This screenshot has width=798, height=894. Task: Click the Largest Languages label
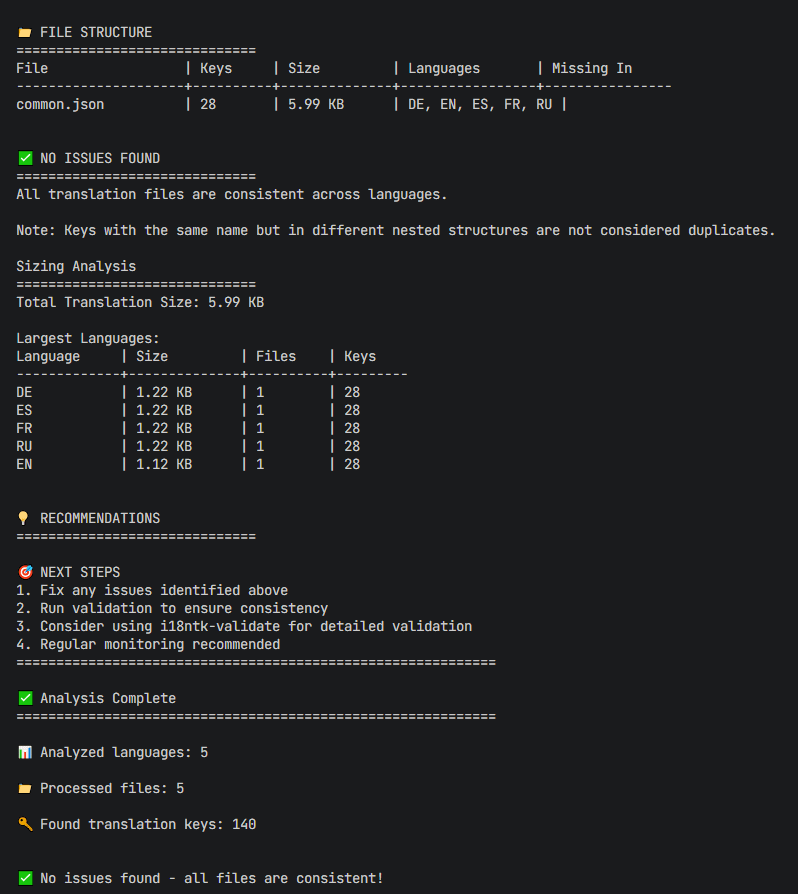88,338
